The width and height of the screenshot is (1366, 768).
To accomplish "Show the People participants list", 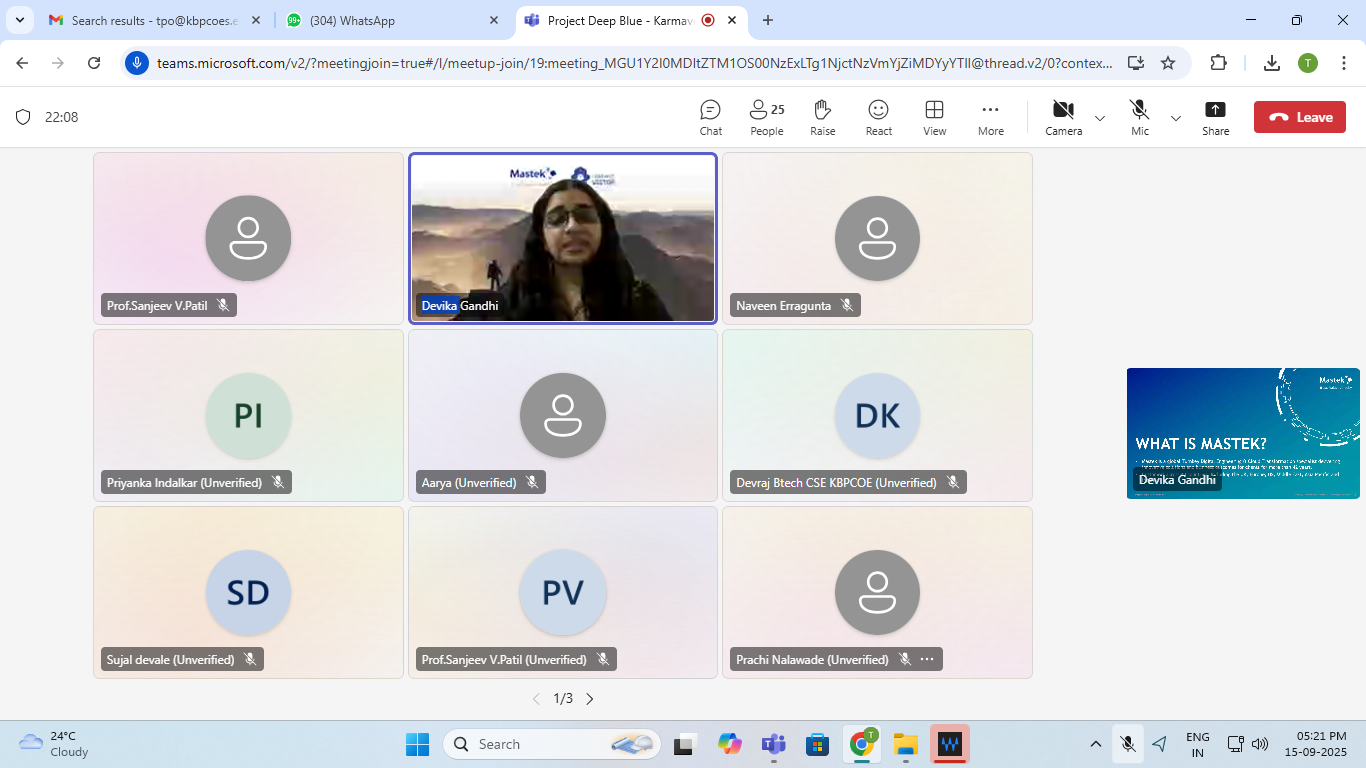I will (767, 117).
